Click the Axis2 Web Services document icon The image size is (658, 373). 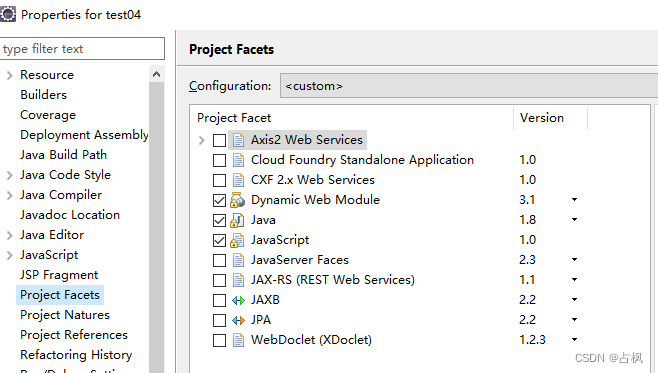coord(238,140)
